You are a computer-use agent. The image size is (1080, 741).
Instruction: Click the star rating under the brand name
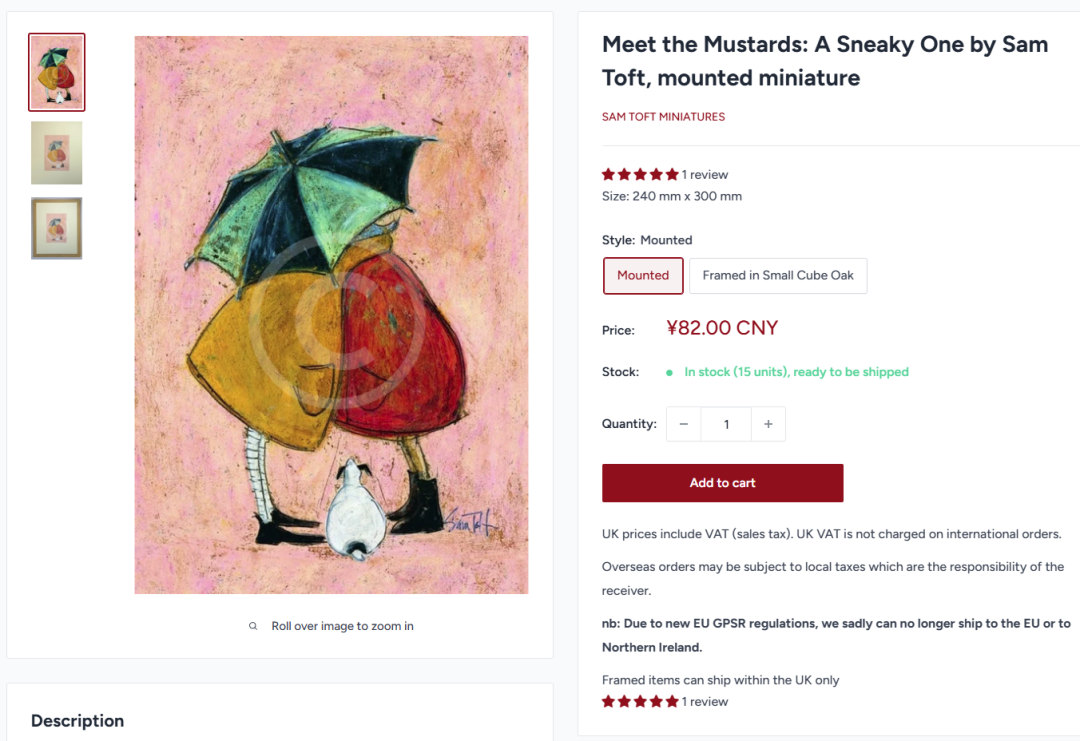tap(640, 175)
